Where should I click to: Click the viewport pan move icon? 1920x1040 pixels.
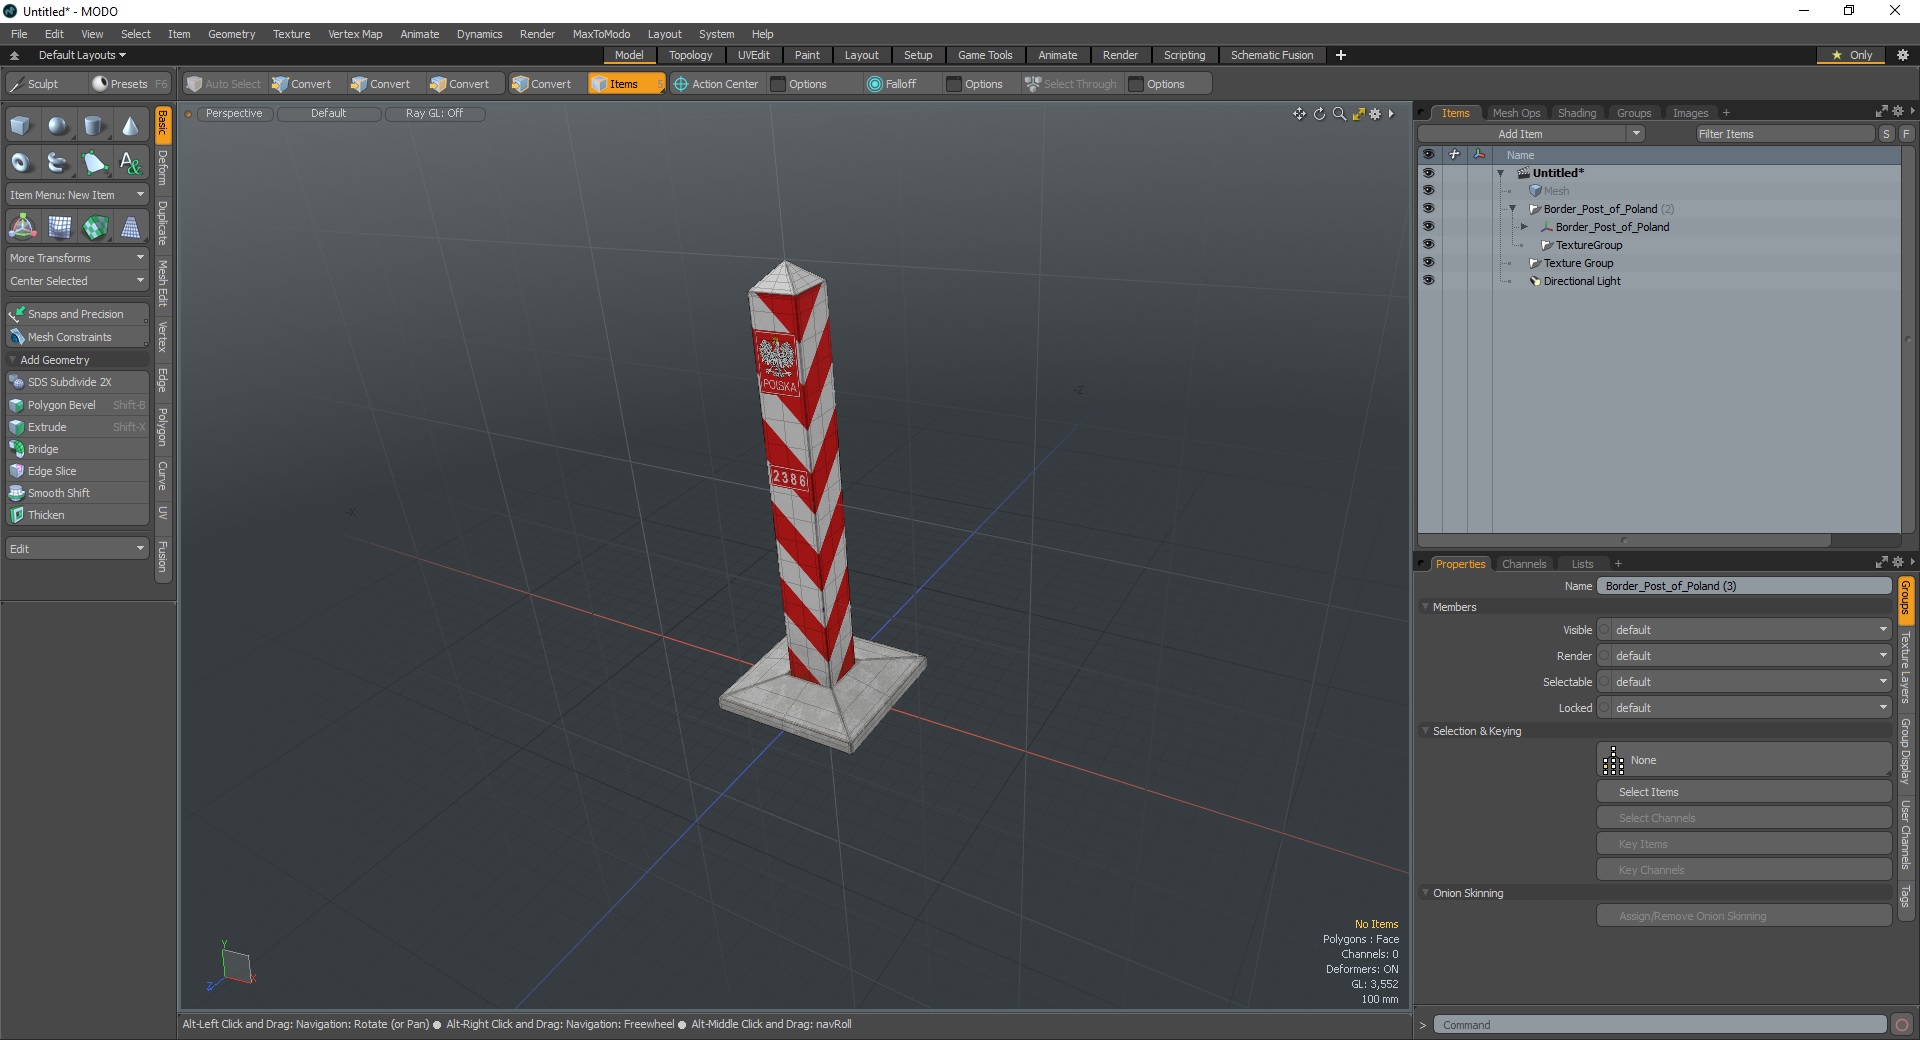pyautogui.click(x=1299, y=114)
